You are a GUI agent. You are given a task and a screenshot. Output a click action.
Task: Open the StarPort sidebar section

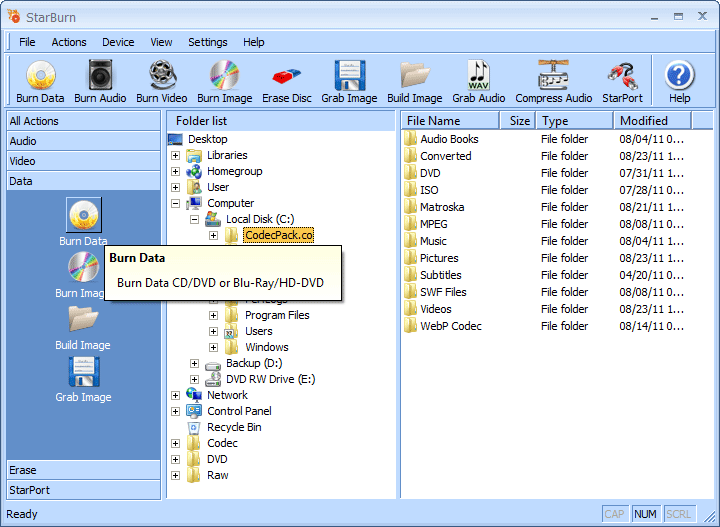click(x=84, y=490)
